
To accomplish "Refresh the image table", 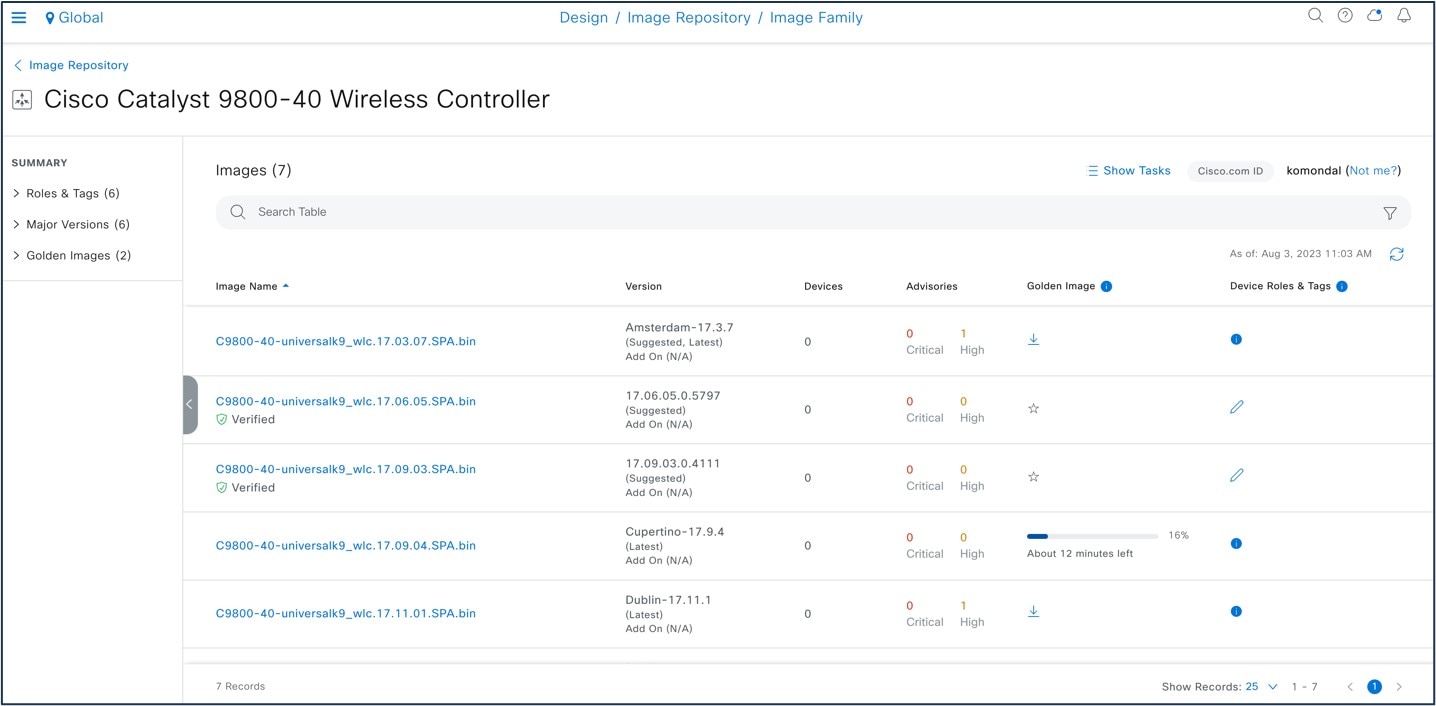I will point(1397,254).
